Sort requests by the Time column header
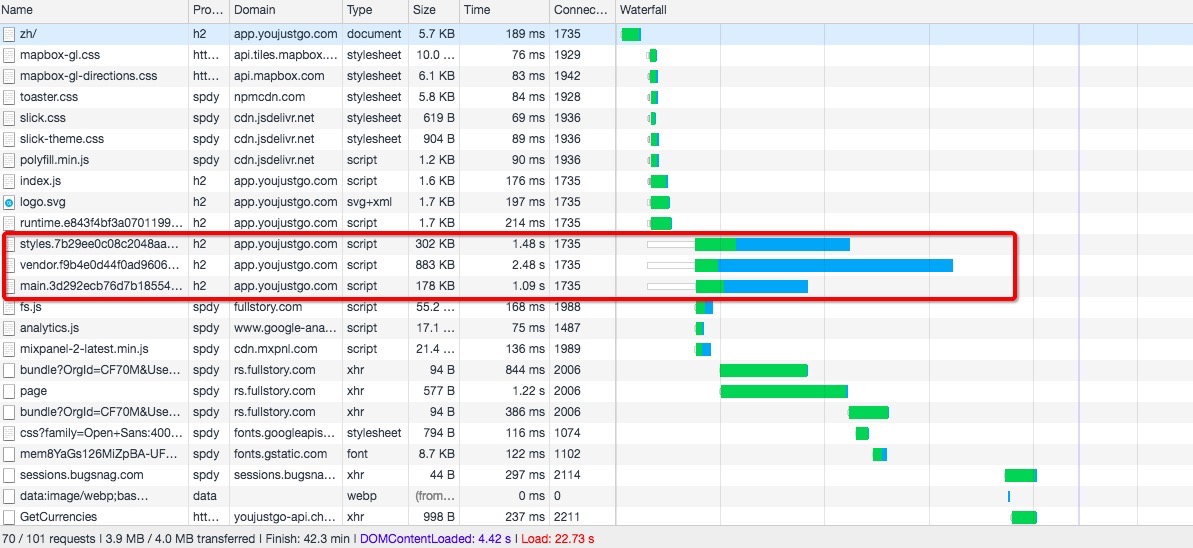 click(x=504, y=11)
